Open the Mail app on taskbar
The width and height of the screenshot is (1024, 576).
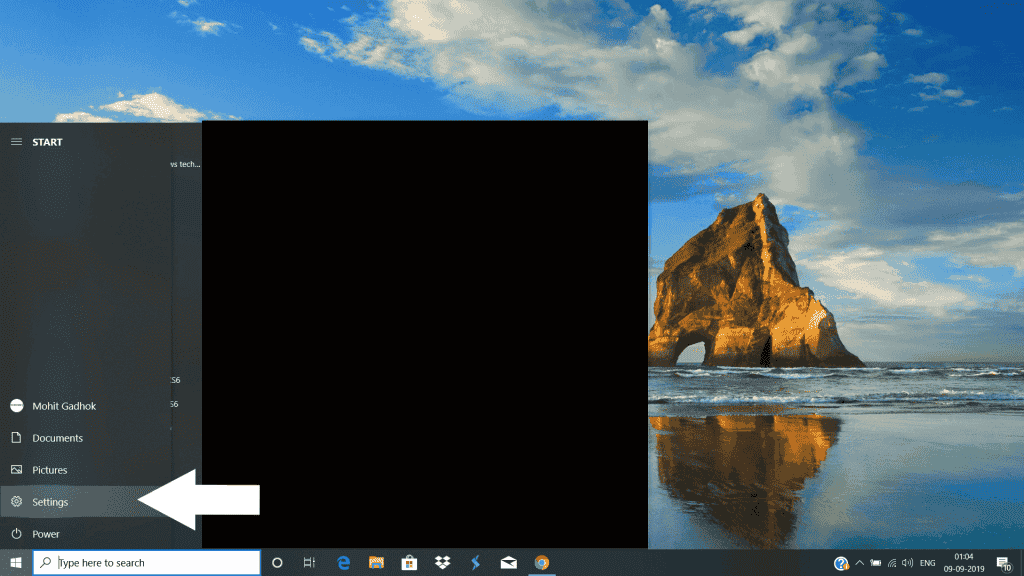508,563
